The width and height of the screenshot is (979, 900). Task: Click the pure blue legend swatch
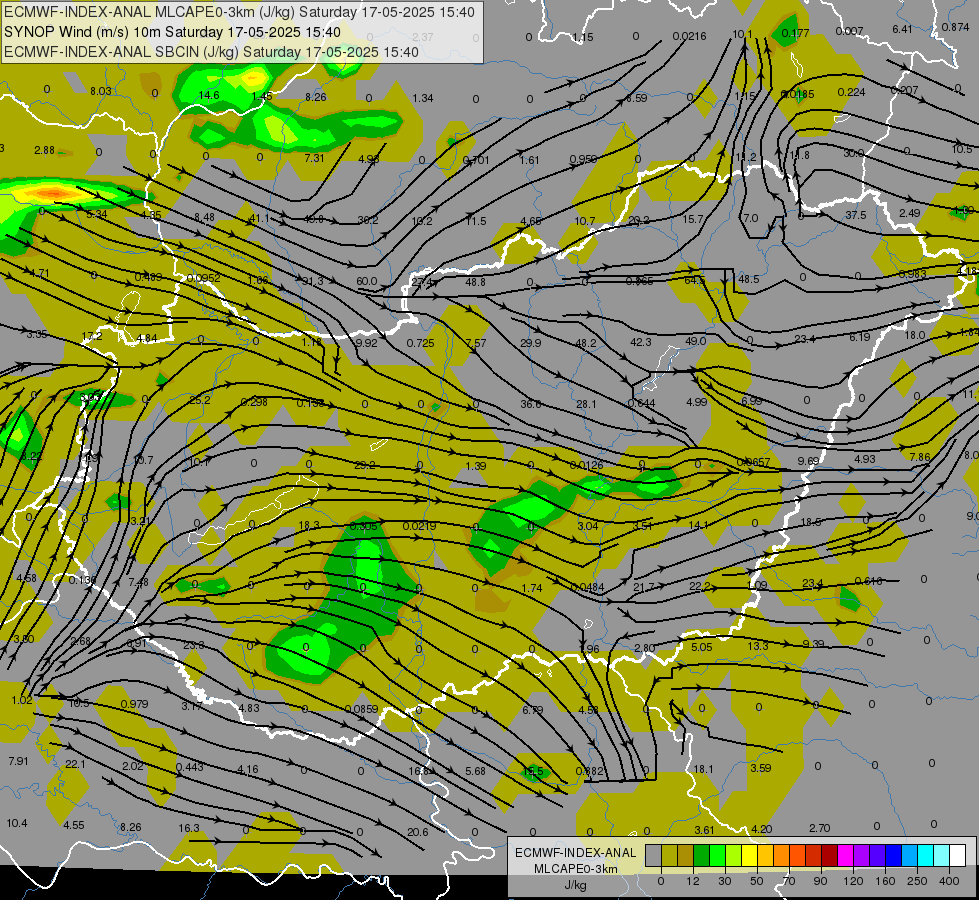pyautogui.click(x=894, y=855)
